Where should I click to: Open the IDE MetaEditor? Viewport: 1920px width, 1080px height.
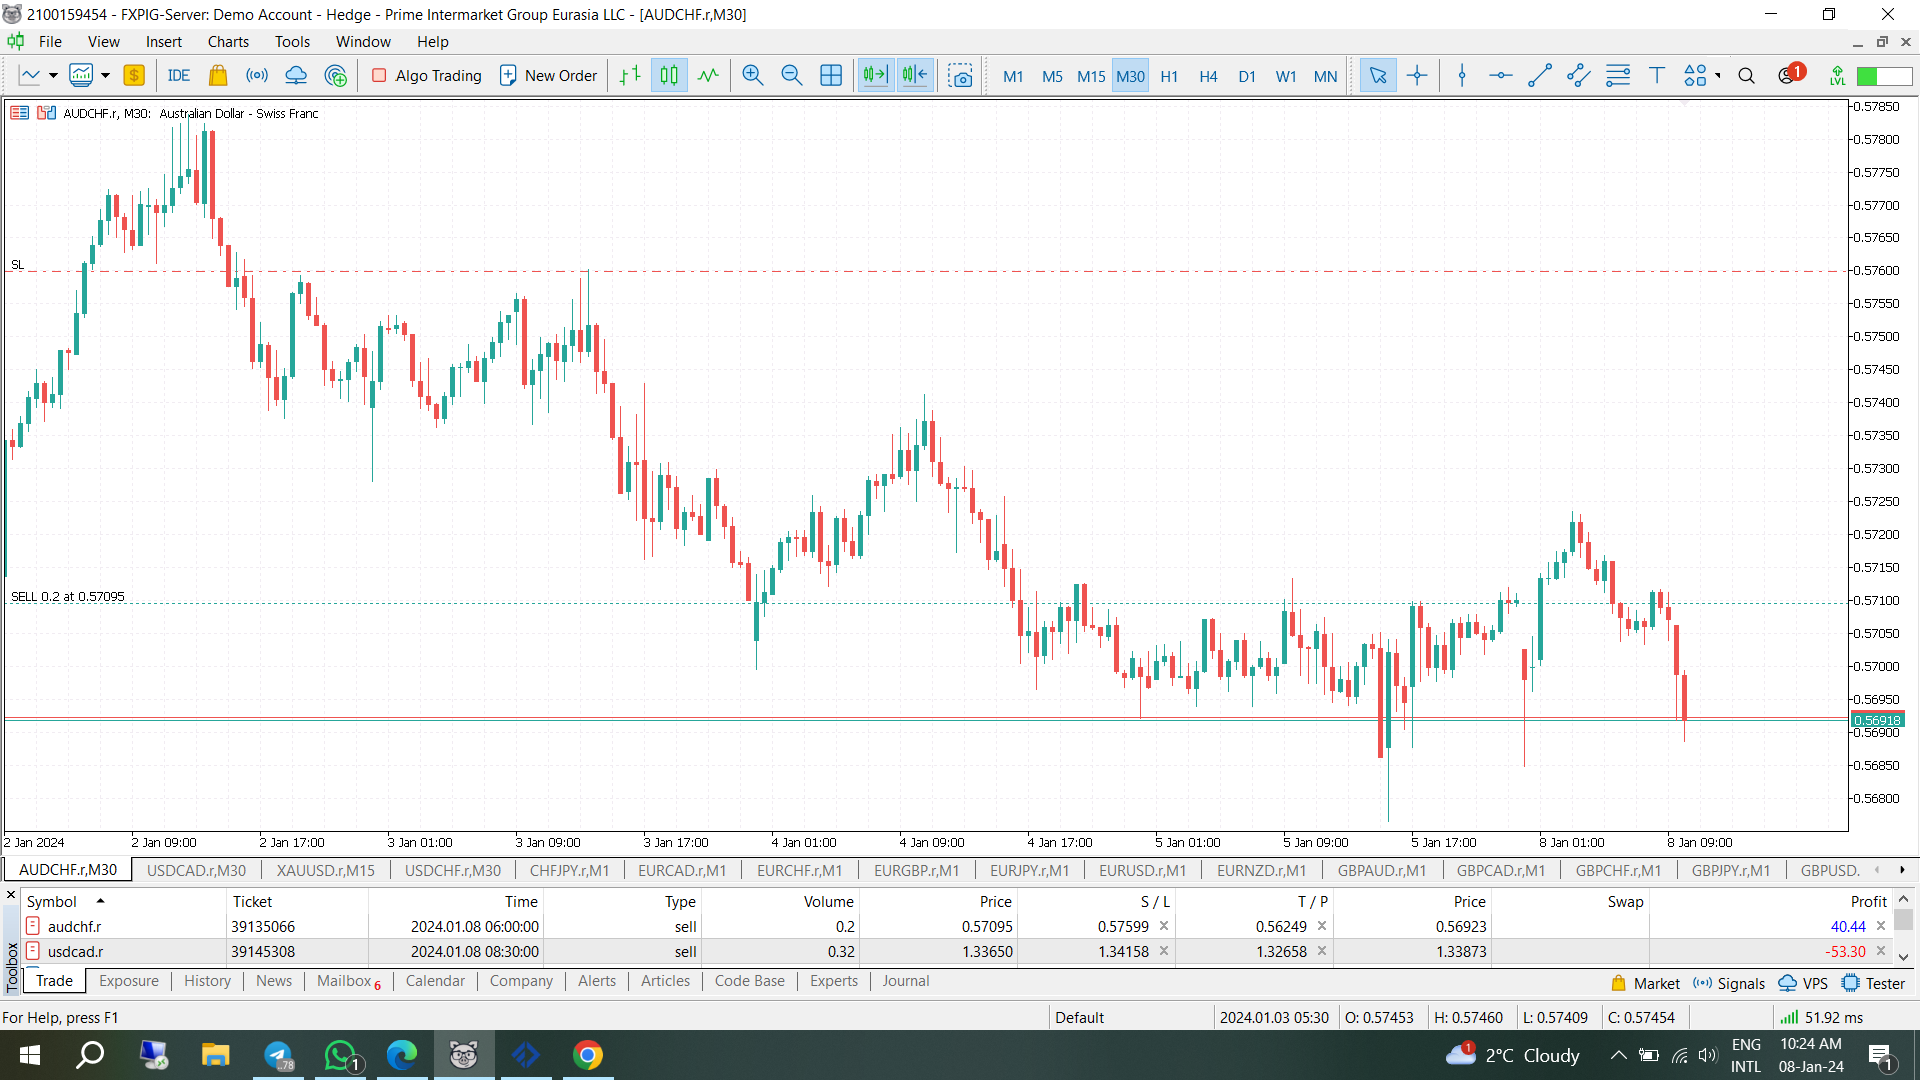[179, 75]
